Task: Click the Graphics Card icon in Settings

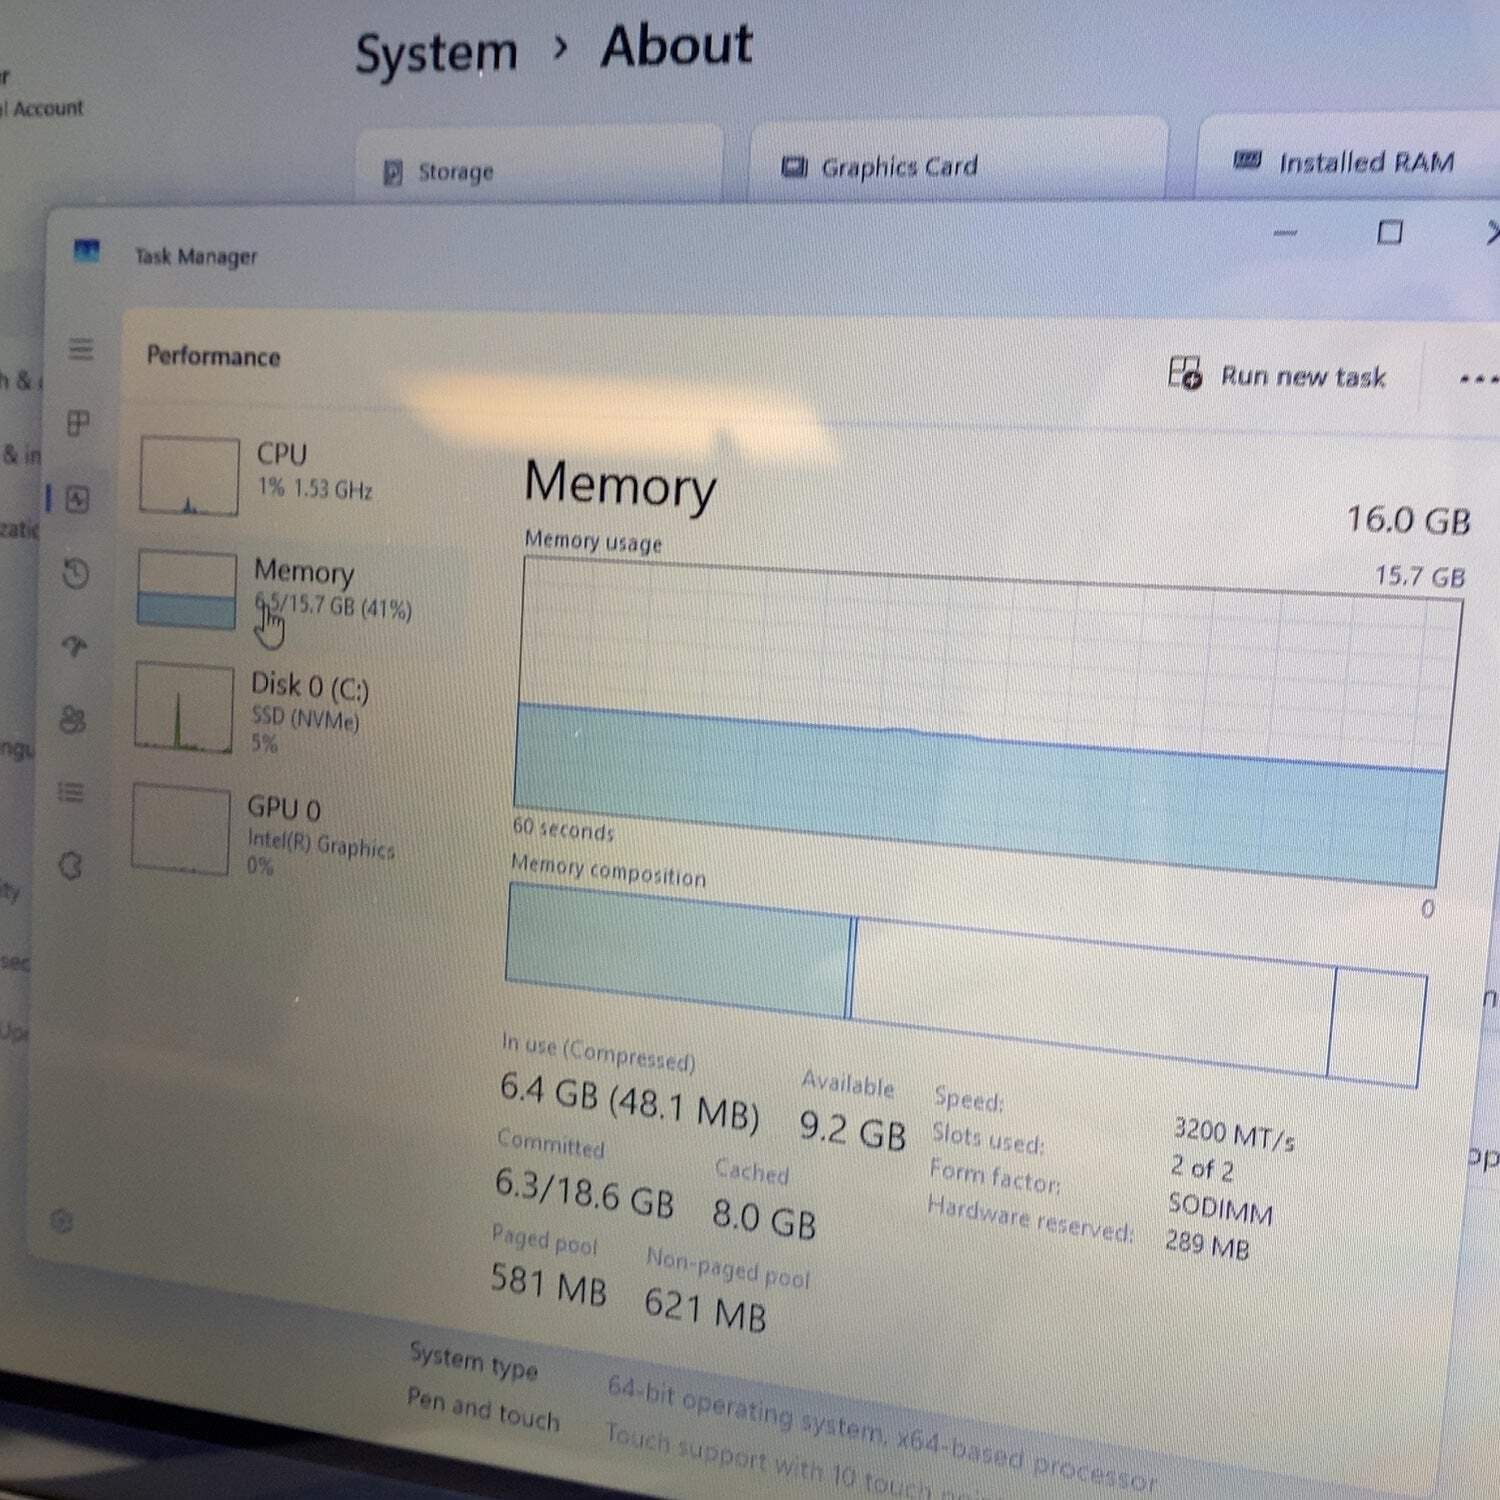Action: click(x=794, y=166)
